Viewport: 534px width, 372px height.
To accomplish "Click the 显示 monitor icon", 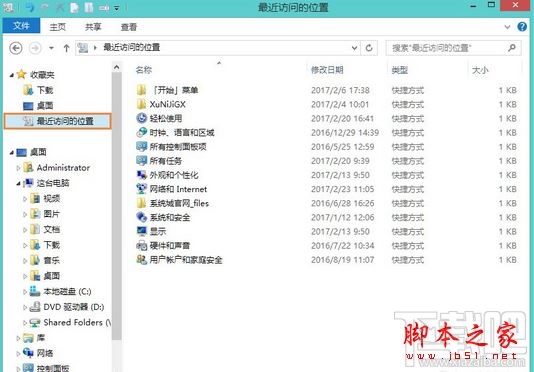I will (x=141, y=231).
